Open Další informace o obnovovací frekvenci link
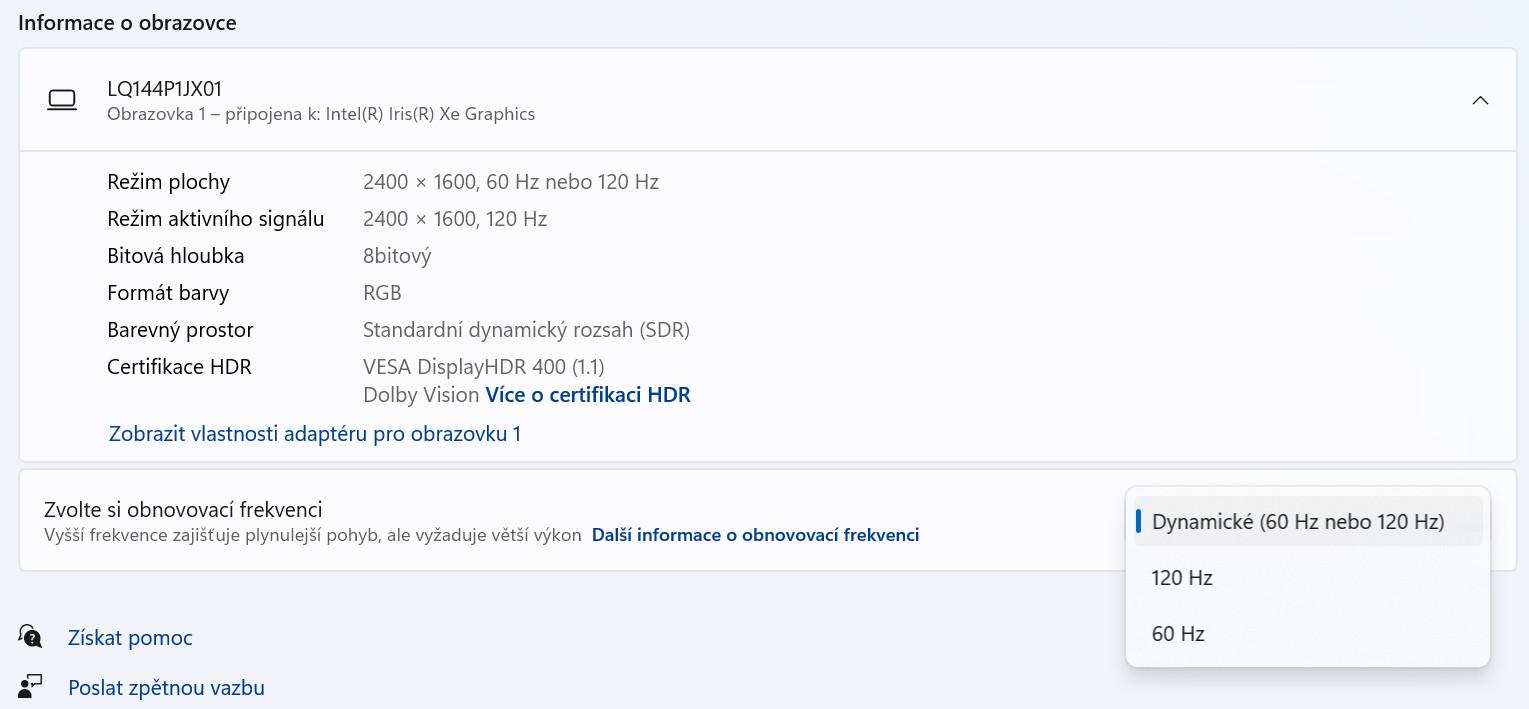This screenshot has height=709, width=1529. 756,535
